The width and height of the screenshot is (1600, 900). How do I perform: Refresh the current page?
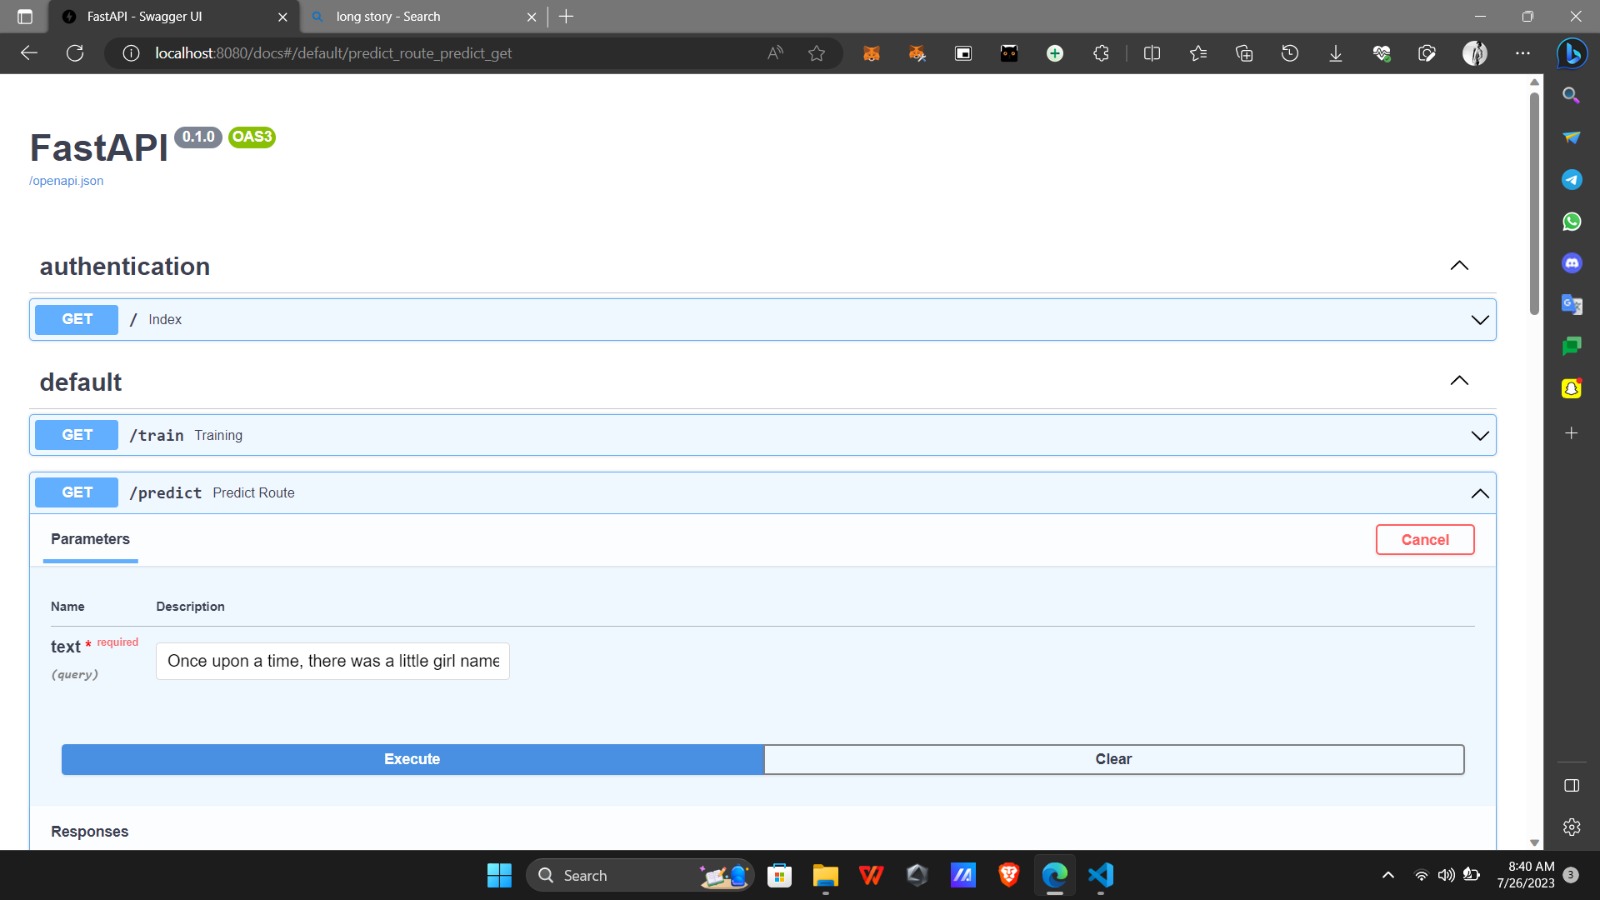tap(75, 53)
